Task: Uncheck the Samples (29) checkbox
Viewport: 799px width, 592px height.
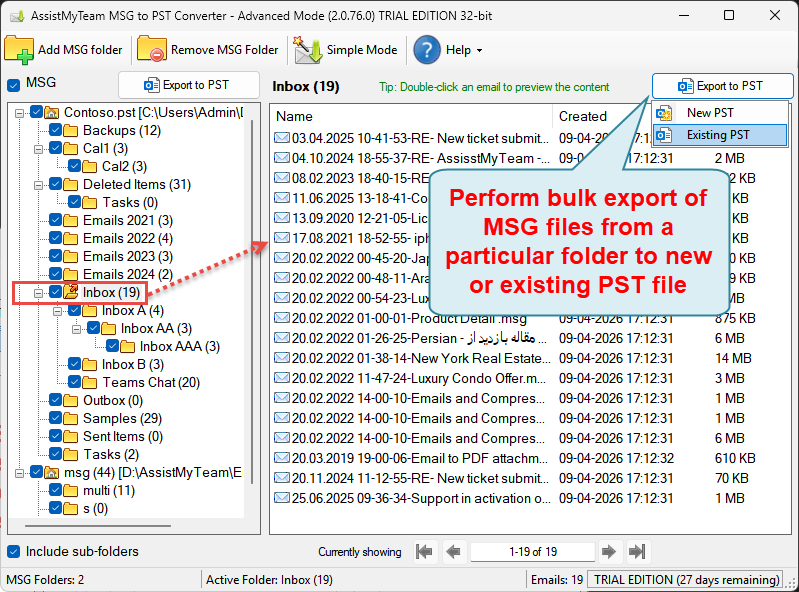Action: [55, 418]
